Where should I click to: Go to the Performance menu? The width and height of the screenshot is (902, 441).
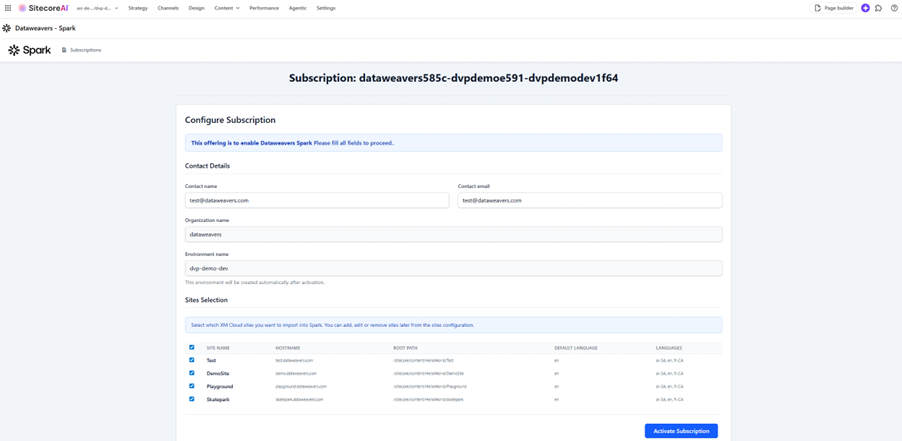pyautogui.click(x=264, y=8)
